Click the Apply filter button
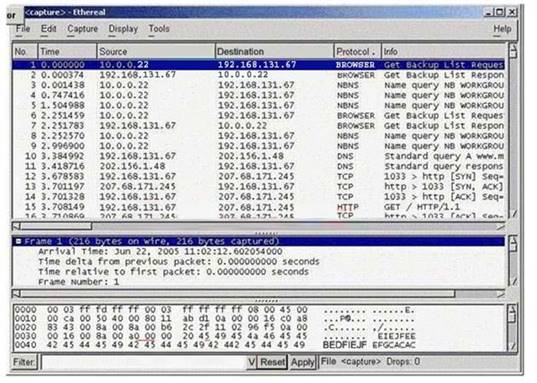 pos(302,362)
